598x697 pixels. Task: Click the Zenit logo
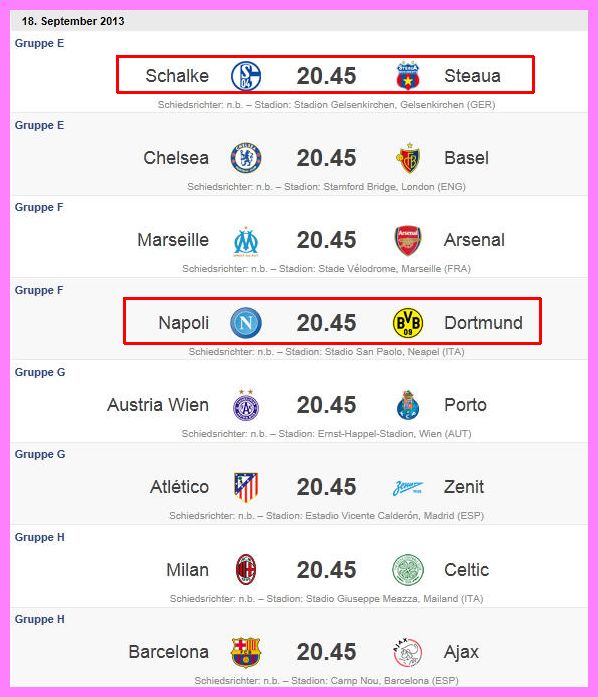click(x=408, y=488)
